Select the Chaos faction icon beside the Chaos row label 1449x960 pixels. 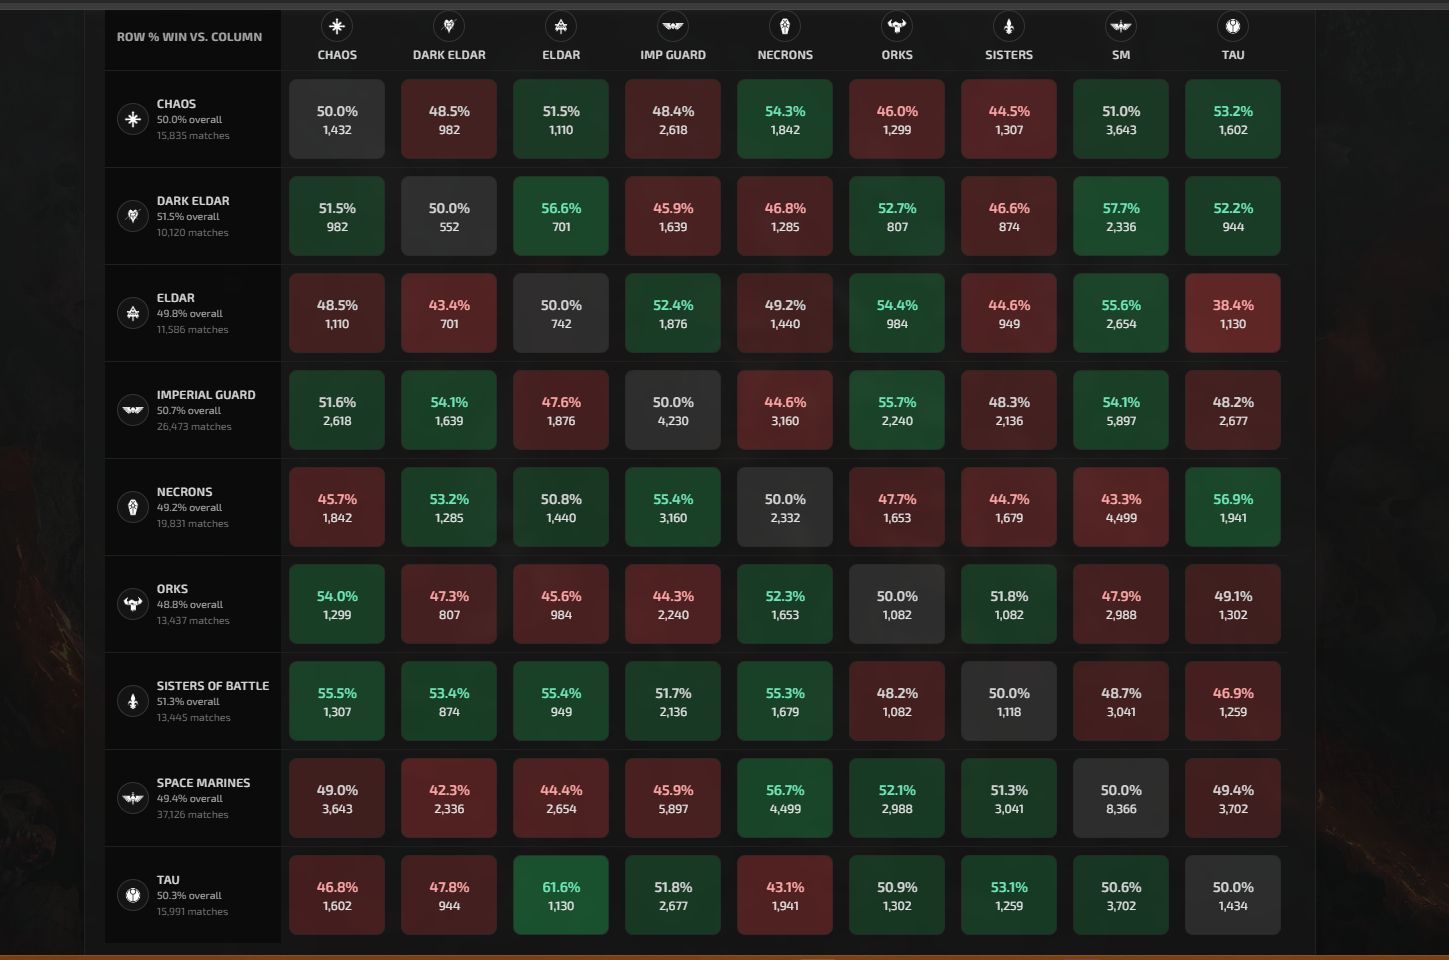click(133, 119)
